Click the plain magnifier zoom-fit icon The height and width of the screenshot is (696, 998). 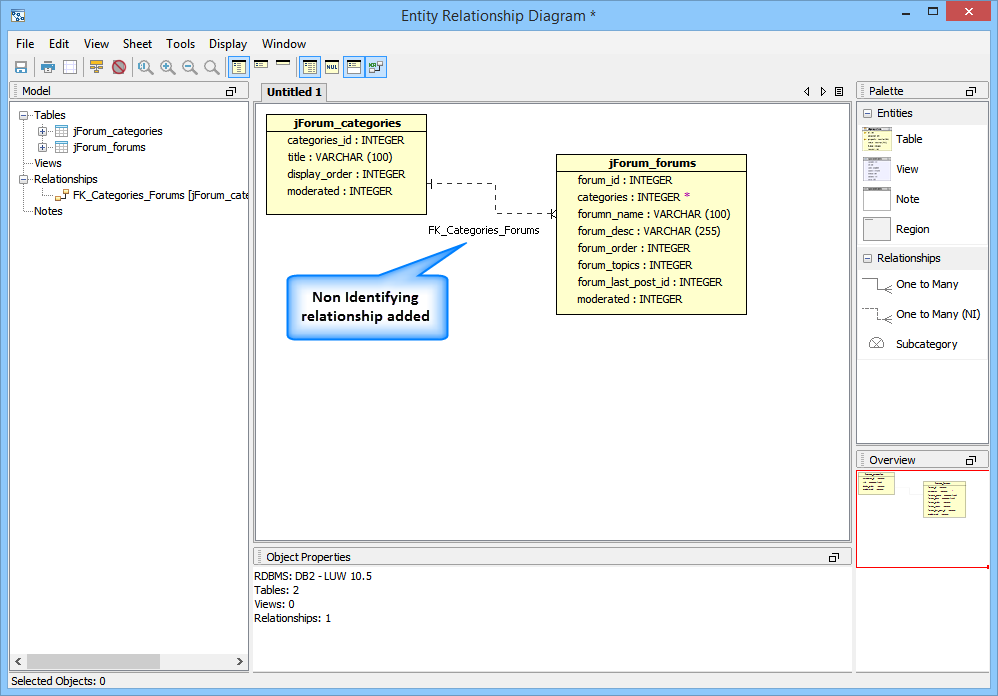point(211,67)
